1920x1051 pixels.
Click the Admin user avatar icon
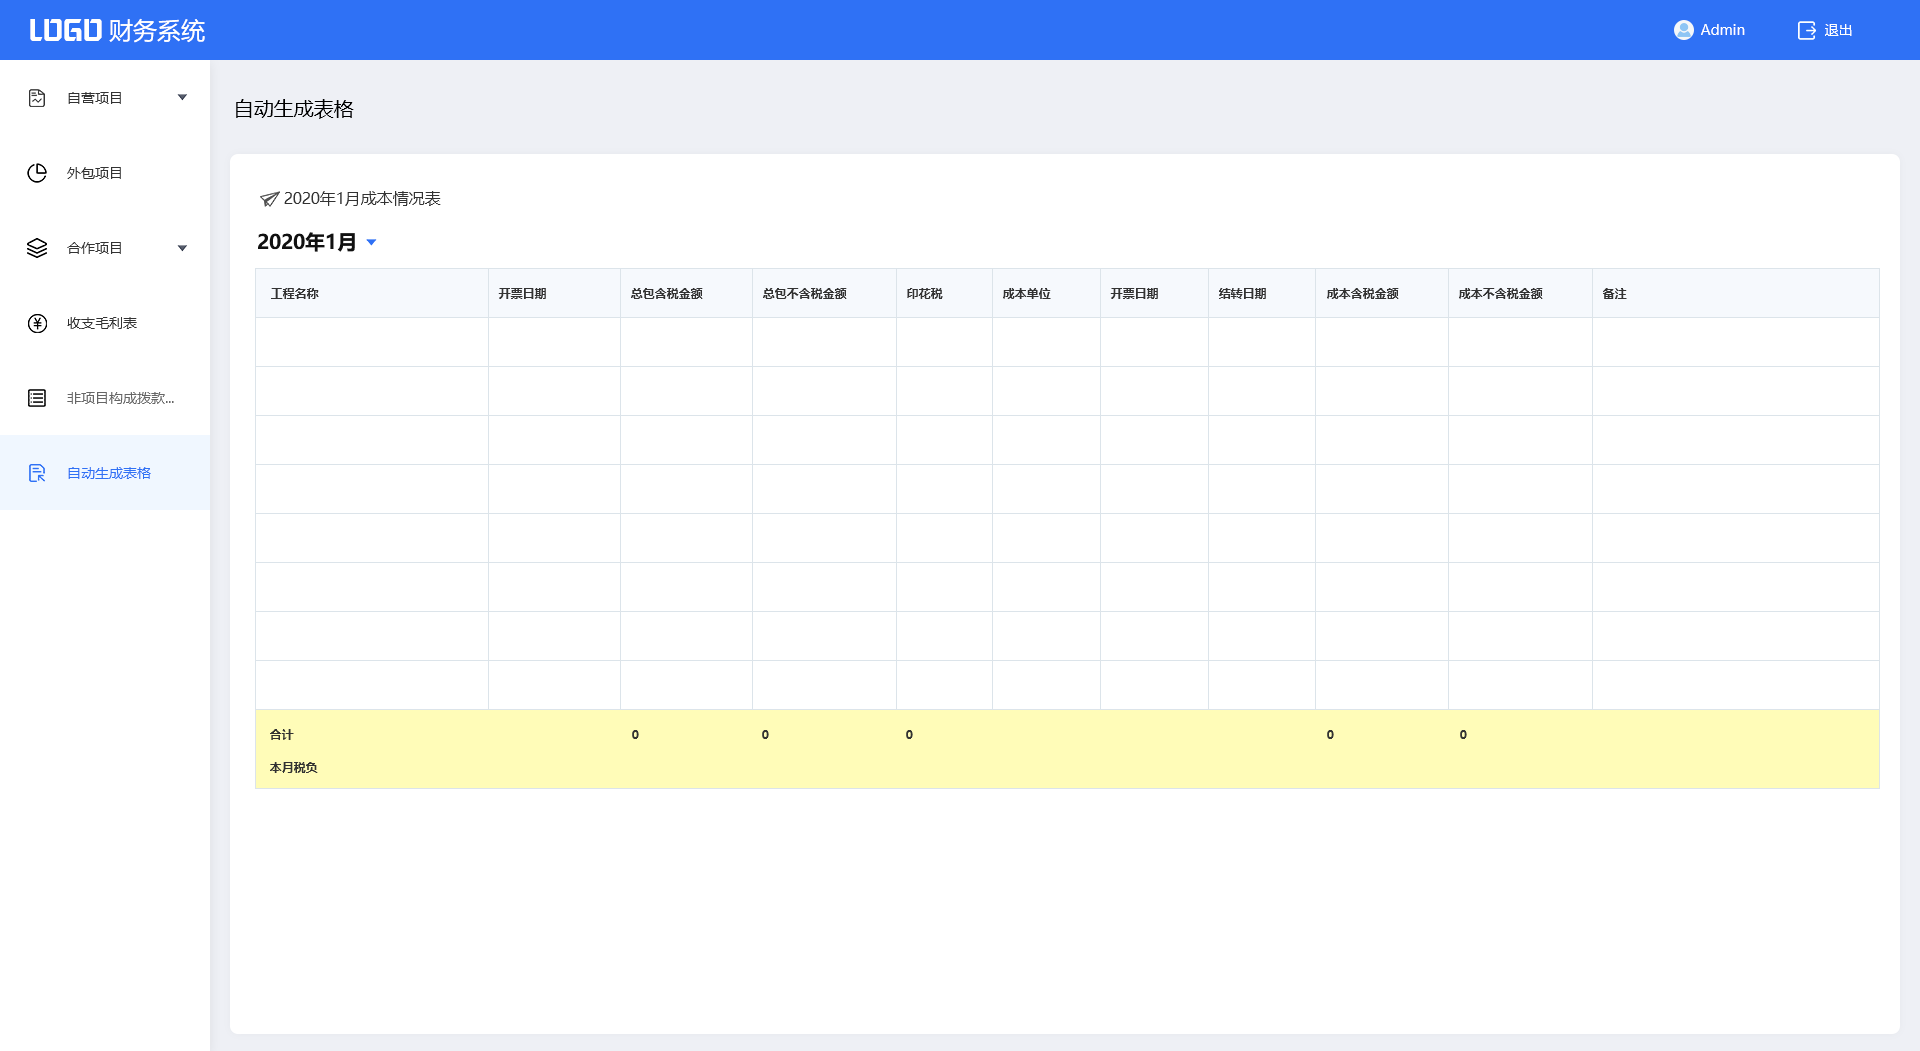click(x=1683, y=30)
